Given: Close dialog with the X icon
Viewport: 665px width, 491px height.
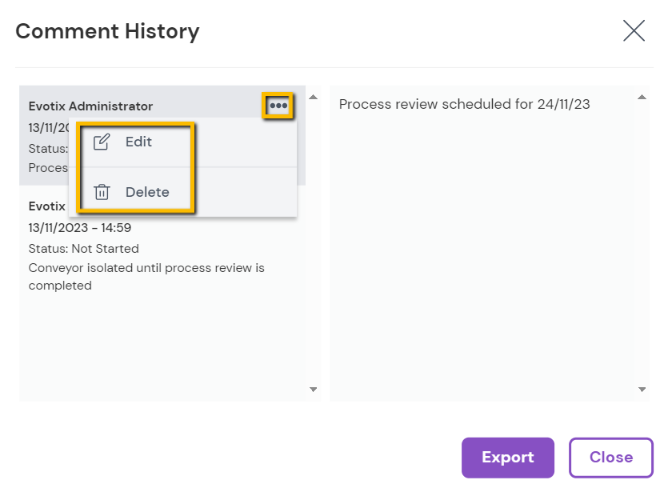Looking at the screenshot, I should [634, 31].
